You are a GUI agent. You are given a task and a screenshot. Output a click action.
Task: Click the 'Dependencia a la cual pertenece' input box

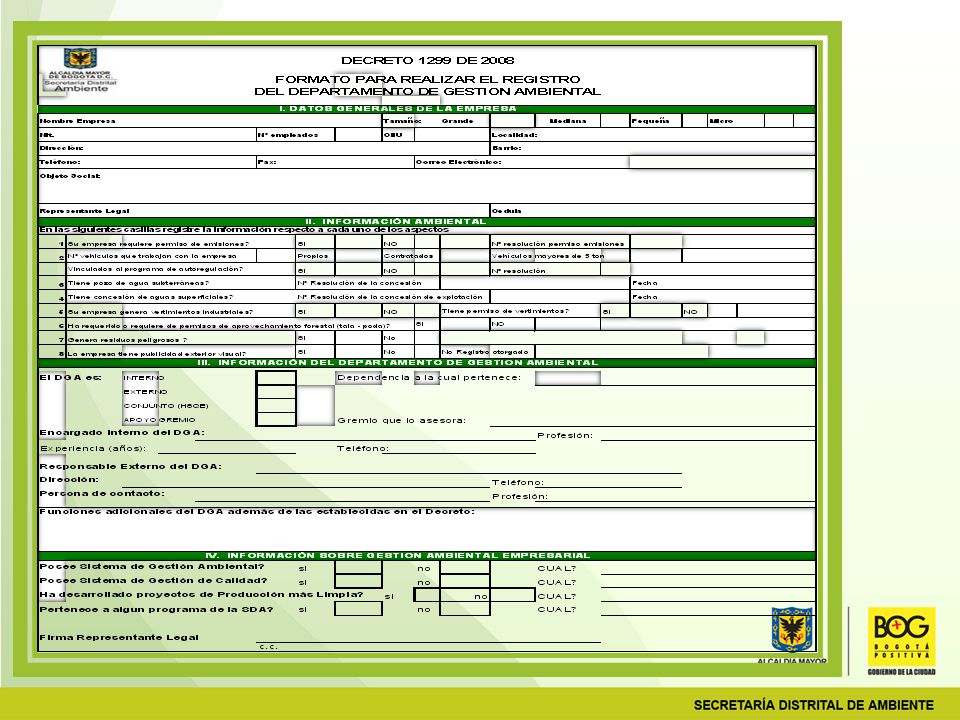(x=568, y=378)
